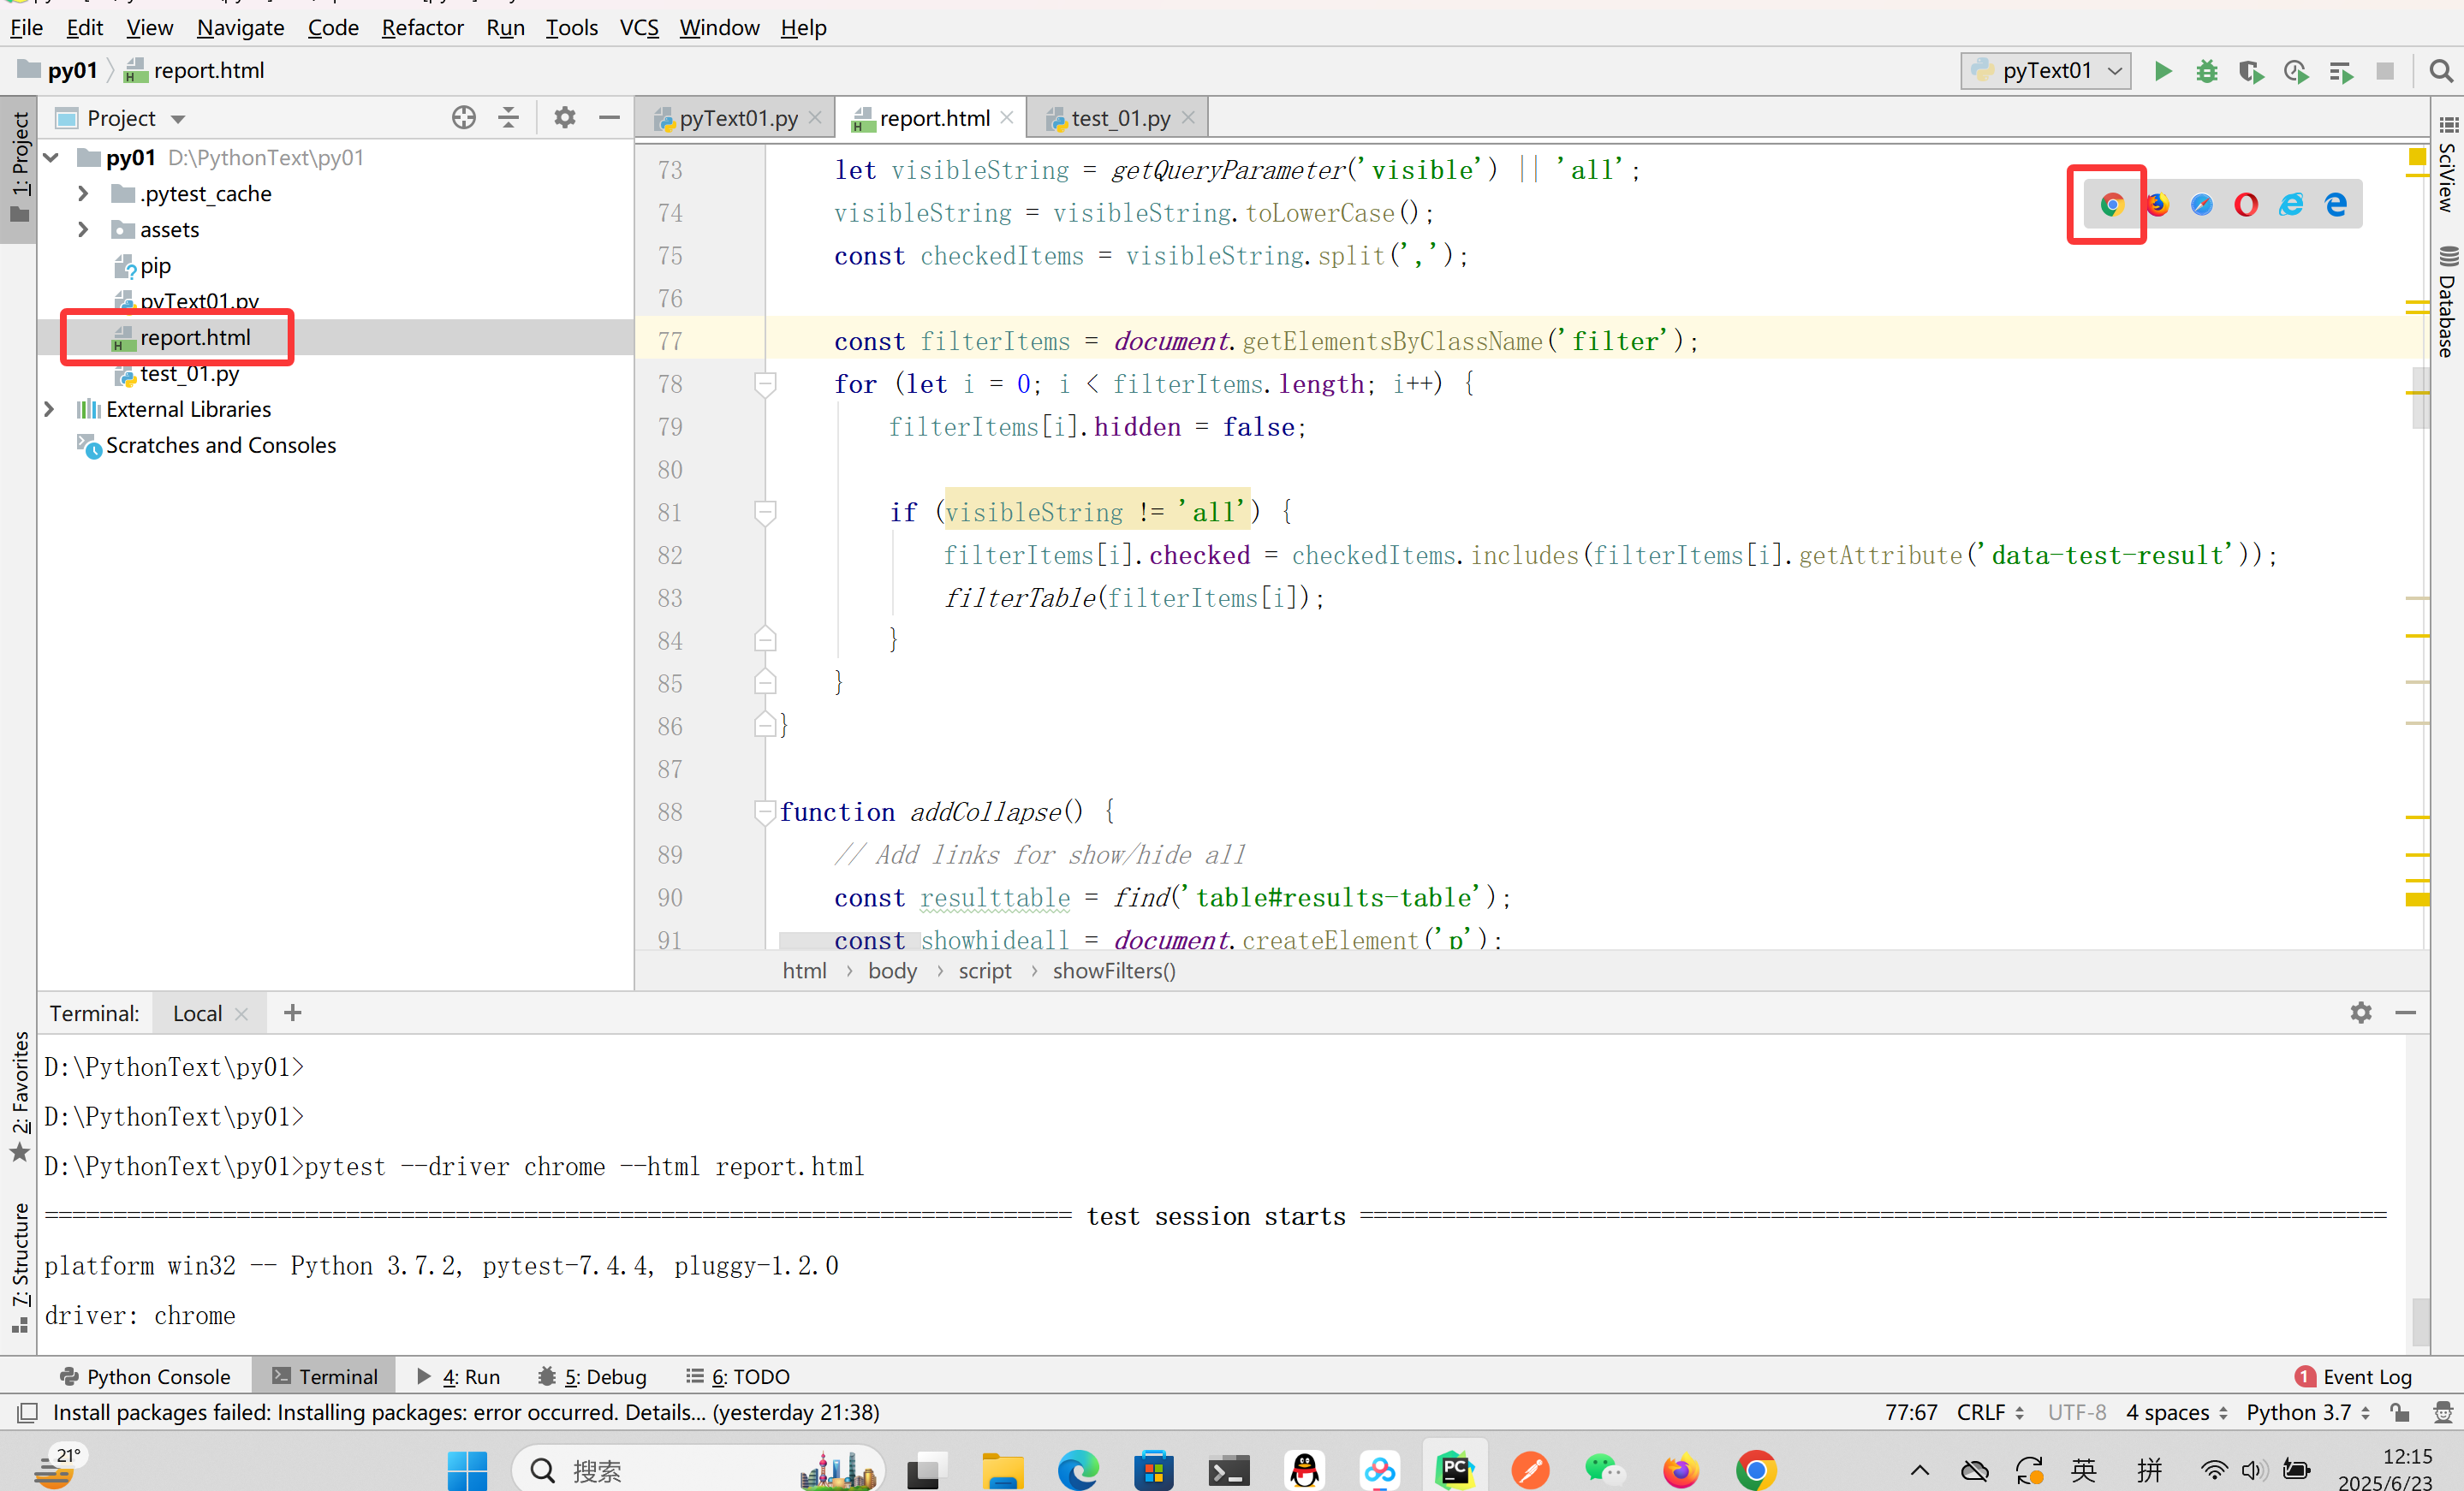Open Project panel settings gear
The height and width of the screenshot is (1491, 2464).
click(x=565, y=118)
